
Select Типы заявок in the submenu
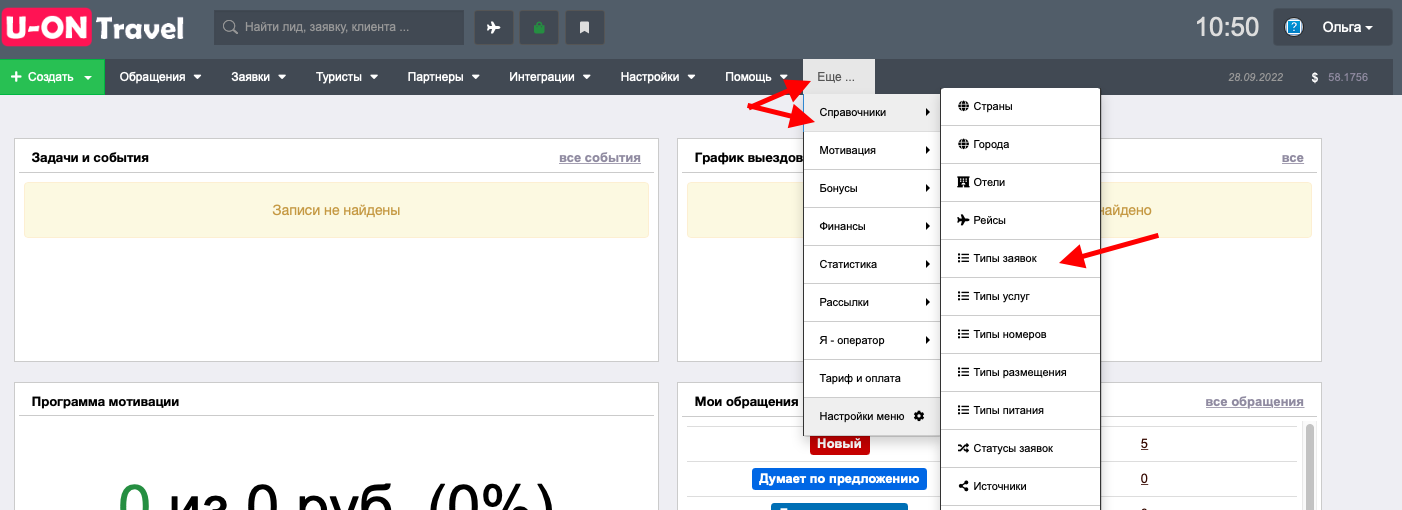(1020, 258)
